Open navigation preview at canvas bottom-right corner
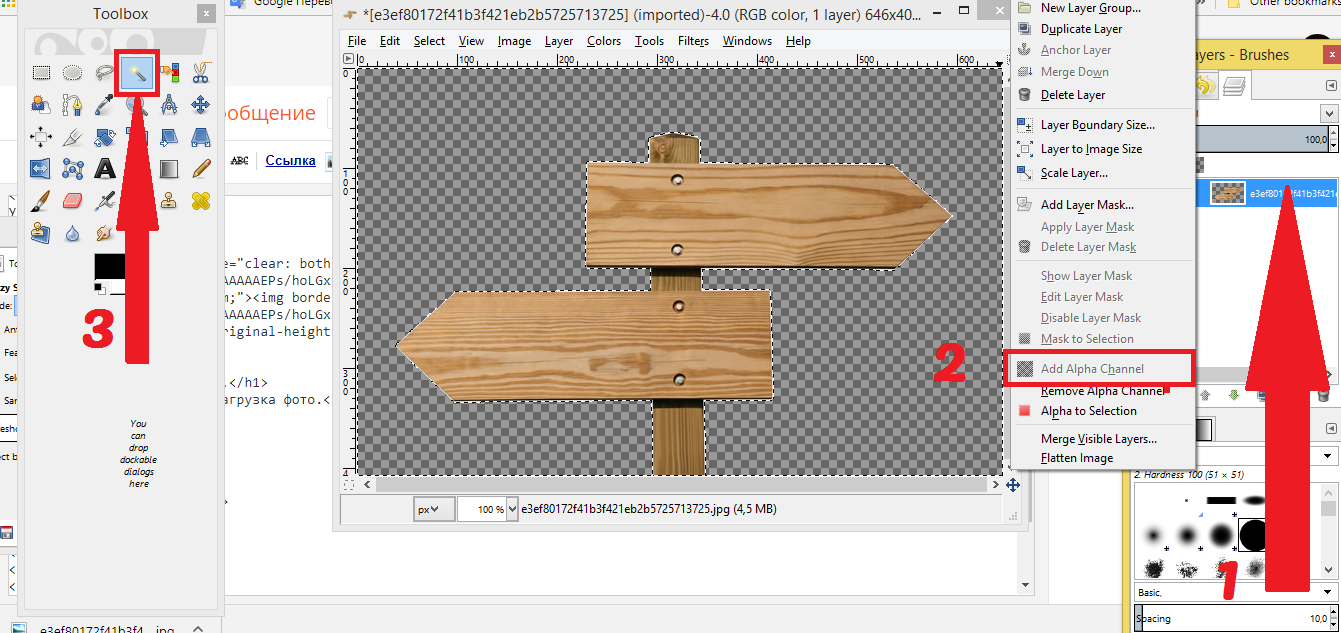The height and width of the screenshot is (633, 1341). coord(1013,484)
